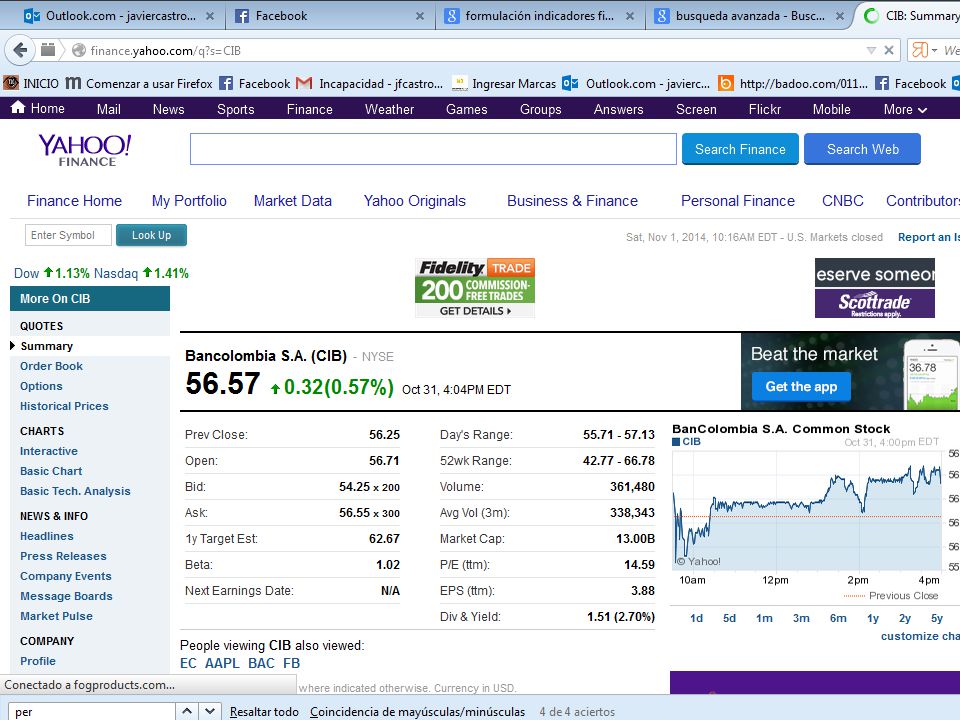Click the AAPL ticker link
Image resolution: width=960 pixels, height=720 pixels.
point(222,663)
